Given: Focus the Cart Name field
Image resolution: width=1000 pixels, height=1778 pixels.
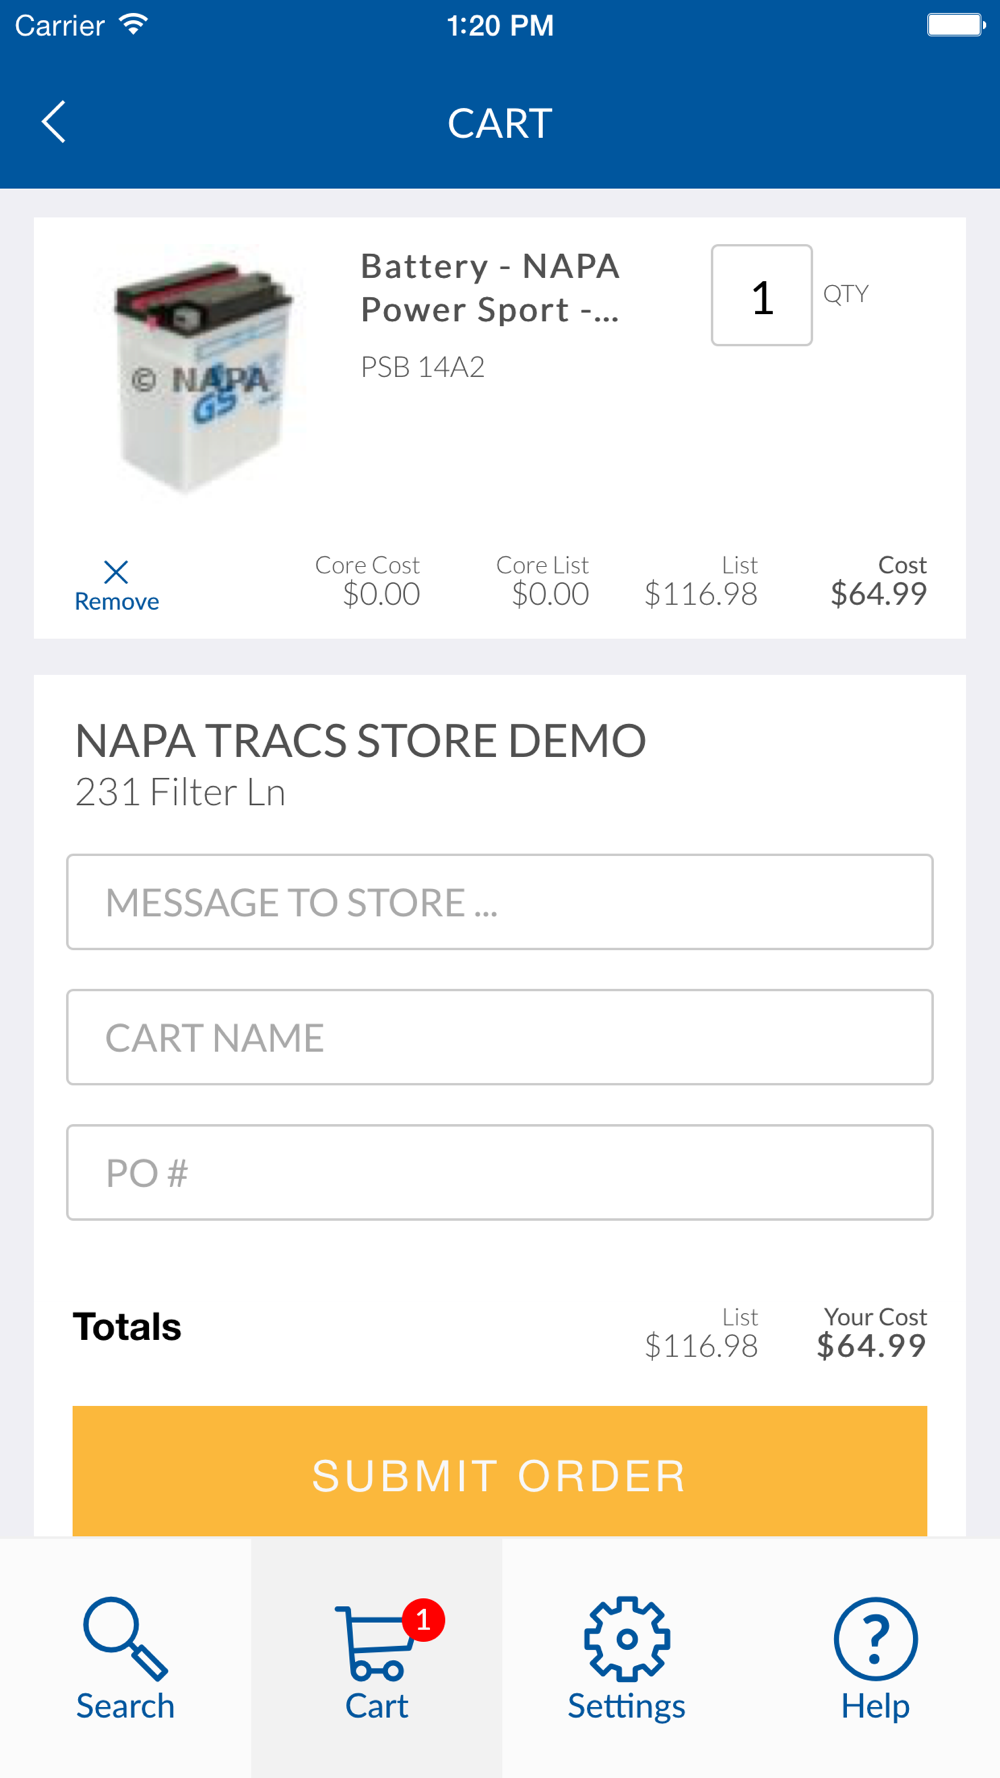Looking at the screenshot, I should pos(500,1037).
